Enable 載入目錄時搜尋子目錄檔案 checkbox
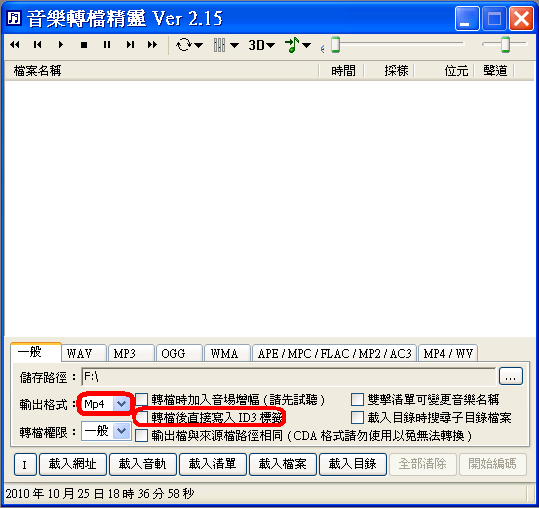Viewport: 539px width, 508px height. coord(357,418)
